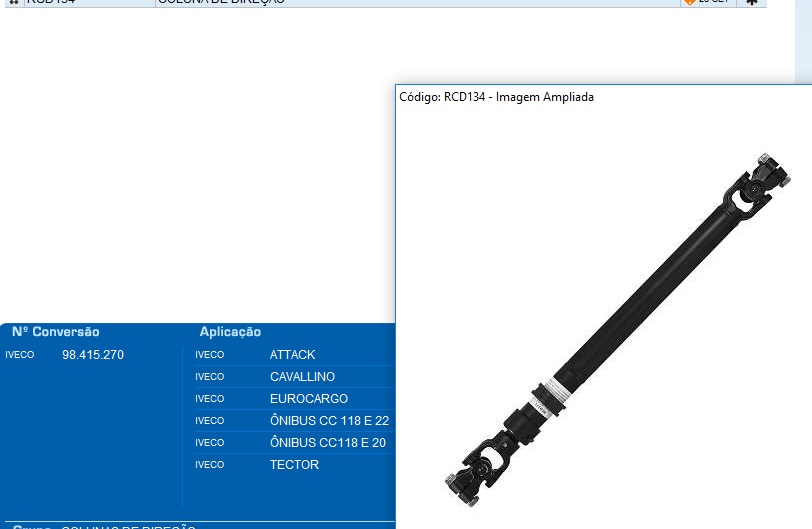812x529 pixels.
Task: Click the orange icon in the top row
Action: coord(689,2)
